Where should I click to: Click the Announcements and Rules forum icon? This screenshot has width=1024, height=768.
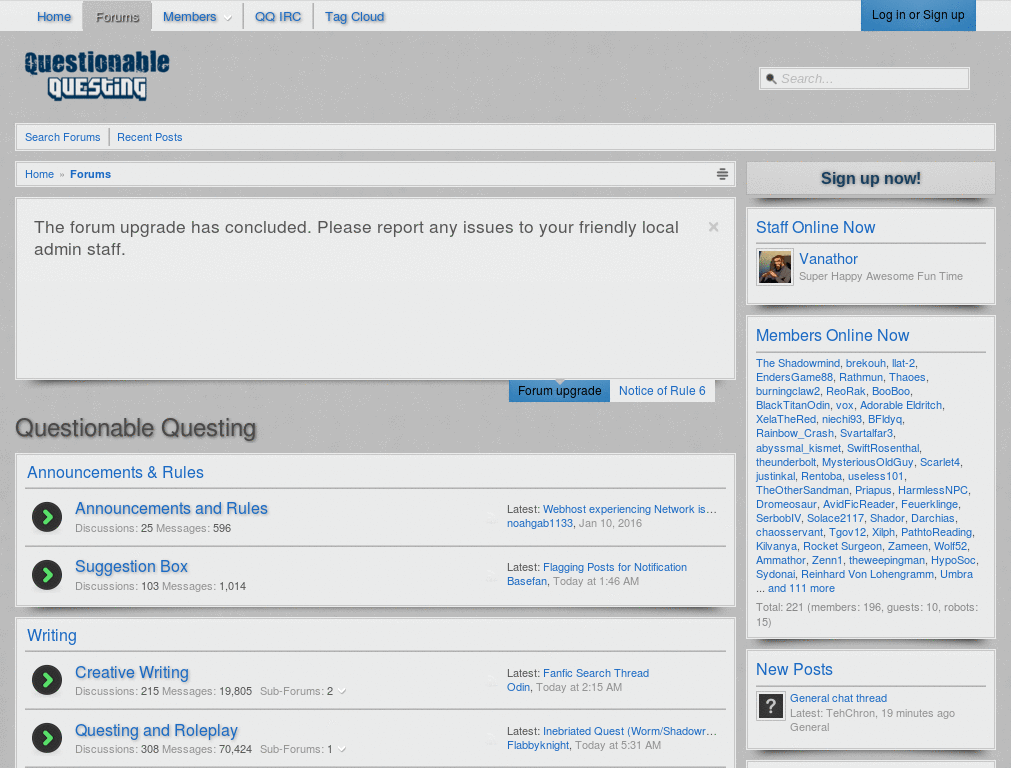pos(47,517)
